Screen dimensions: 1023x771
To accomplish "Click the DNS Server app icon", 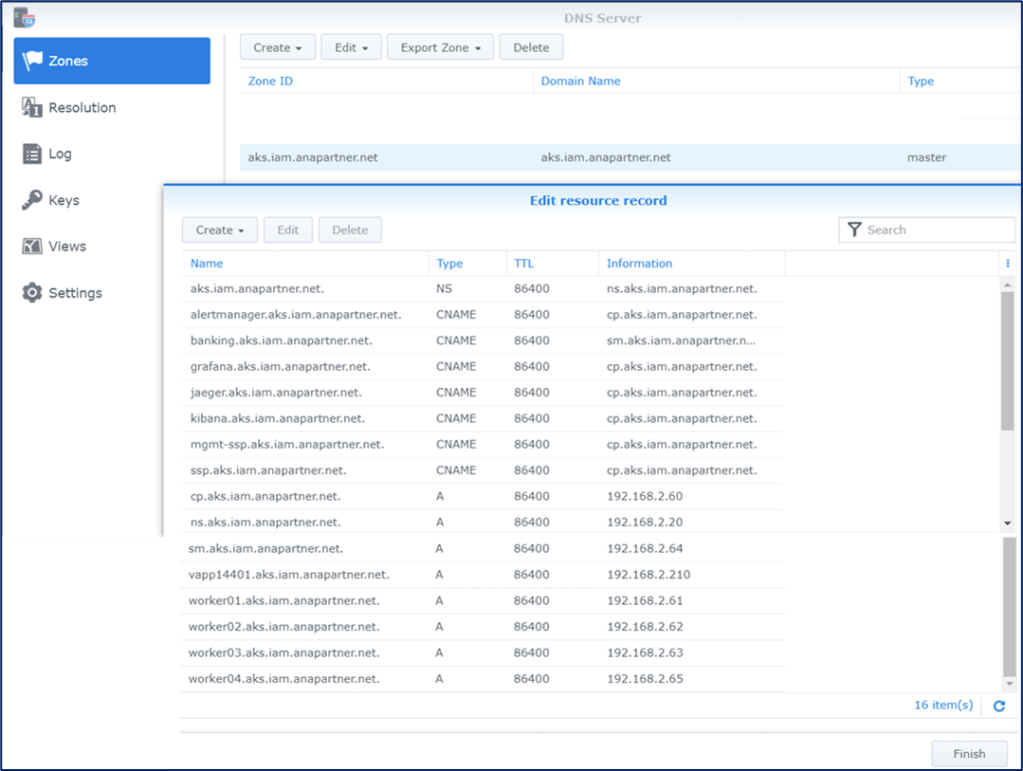I will click(x=25, y=17).
